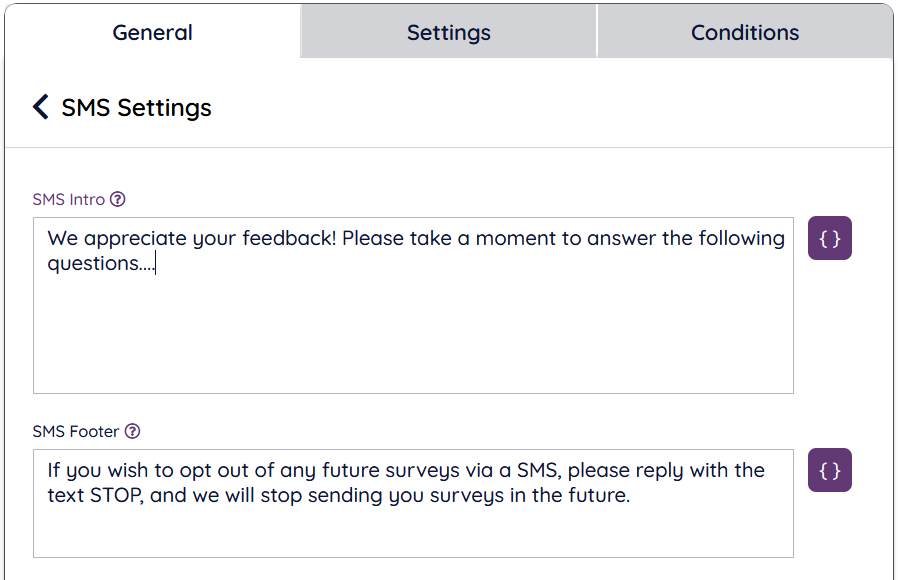Switch to the Settings tab

[448, 32]
